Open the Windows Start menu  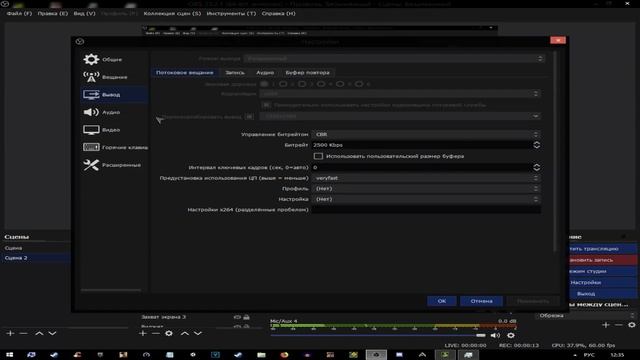pos(9,355)
